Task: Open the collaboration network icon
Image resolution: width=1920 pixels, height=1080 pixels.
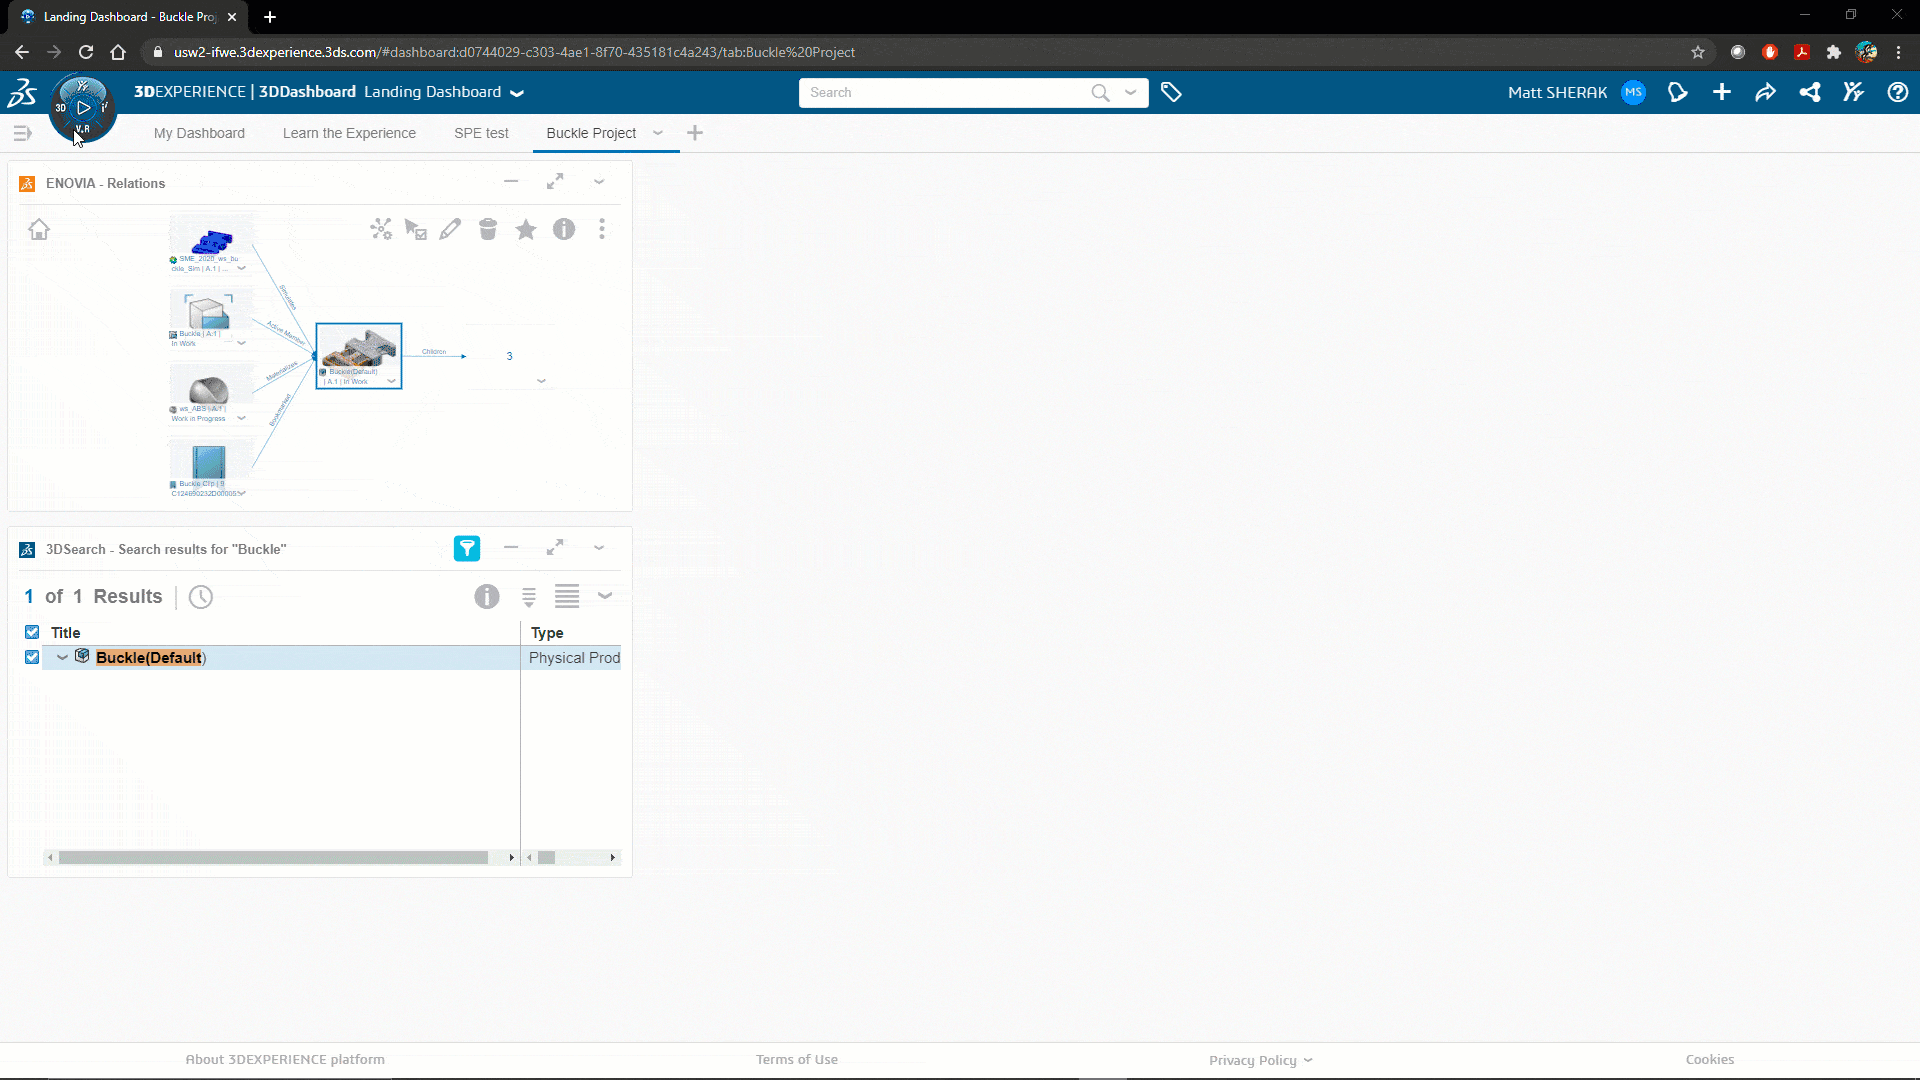Action: 1810,92
